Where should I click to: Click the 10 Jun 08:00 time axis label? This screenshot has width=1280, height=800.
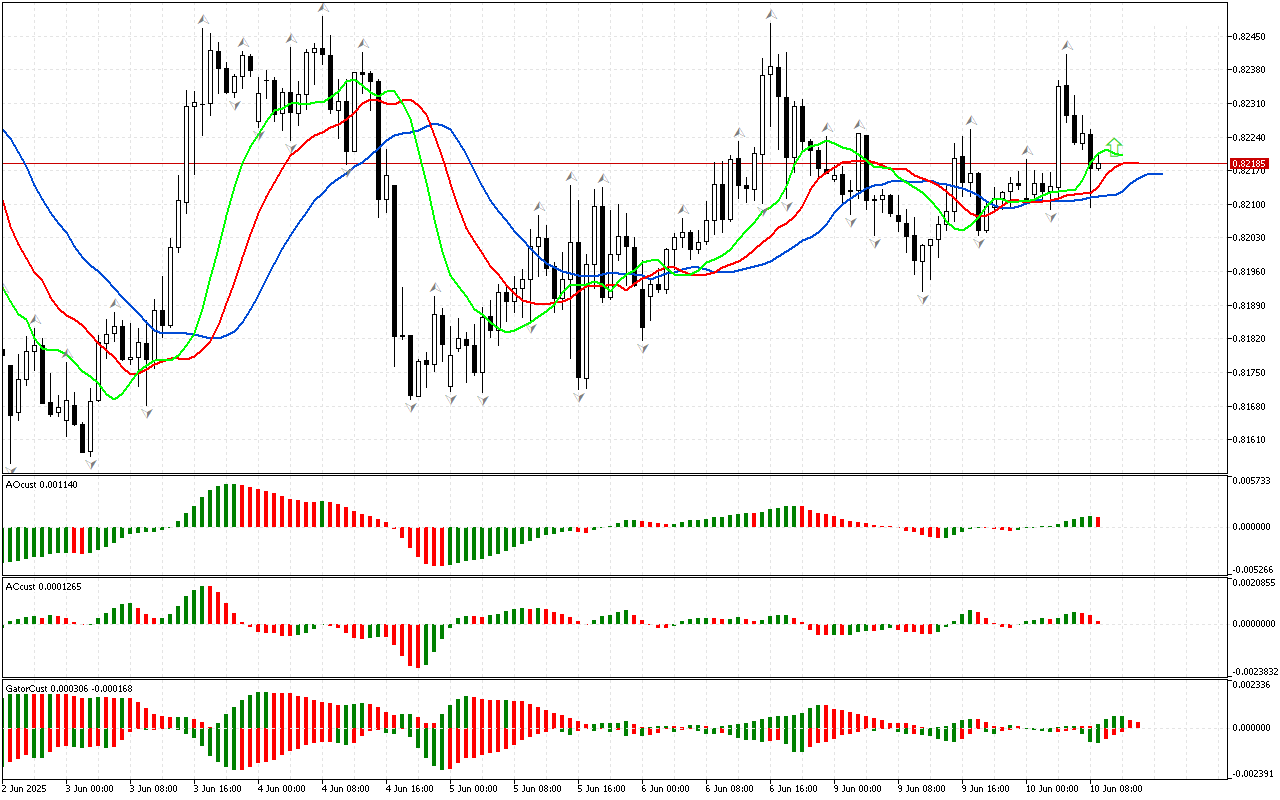(1115, 788)
